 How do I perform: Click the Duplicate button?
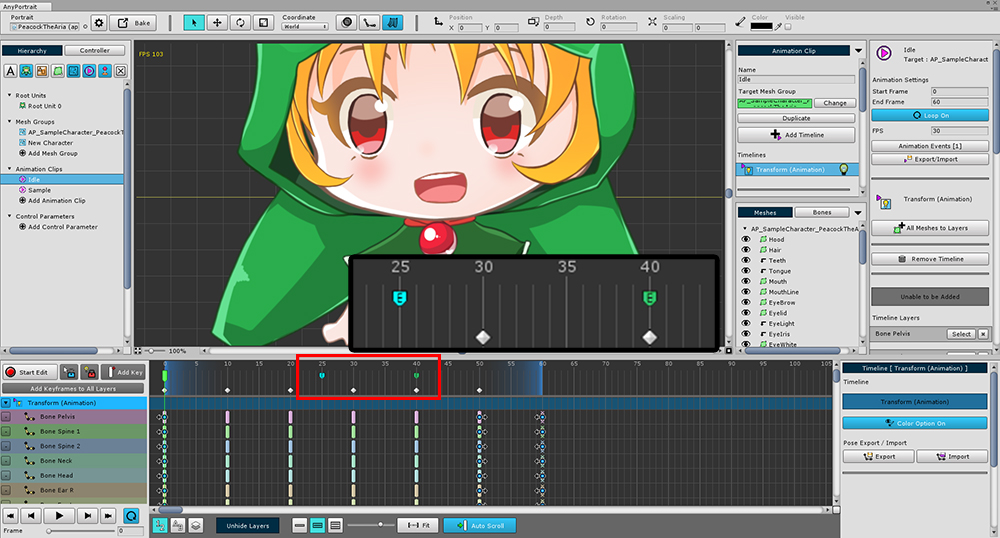pos(796,118)
